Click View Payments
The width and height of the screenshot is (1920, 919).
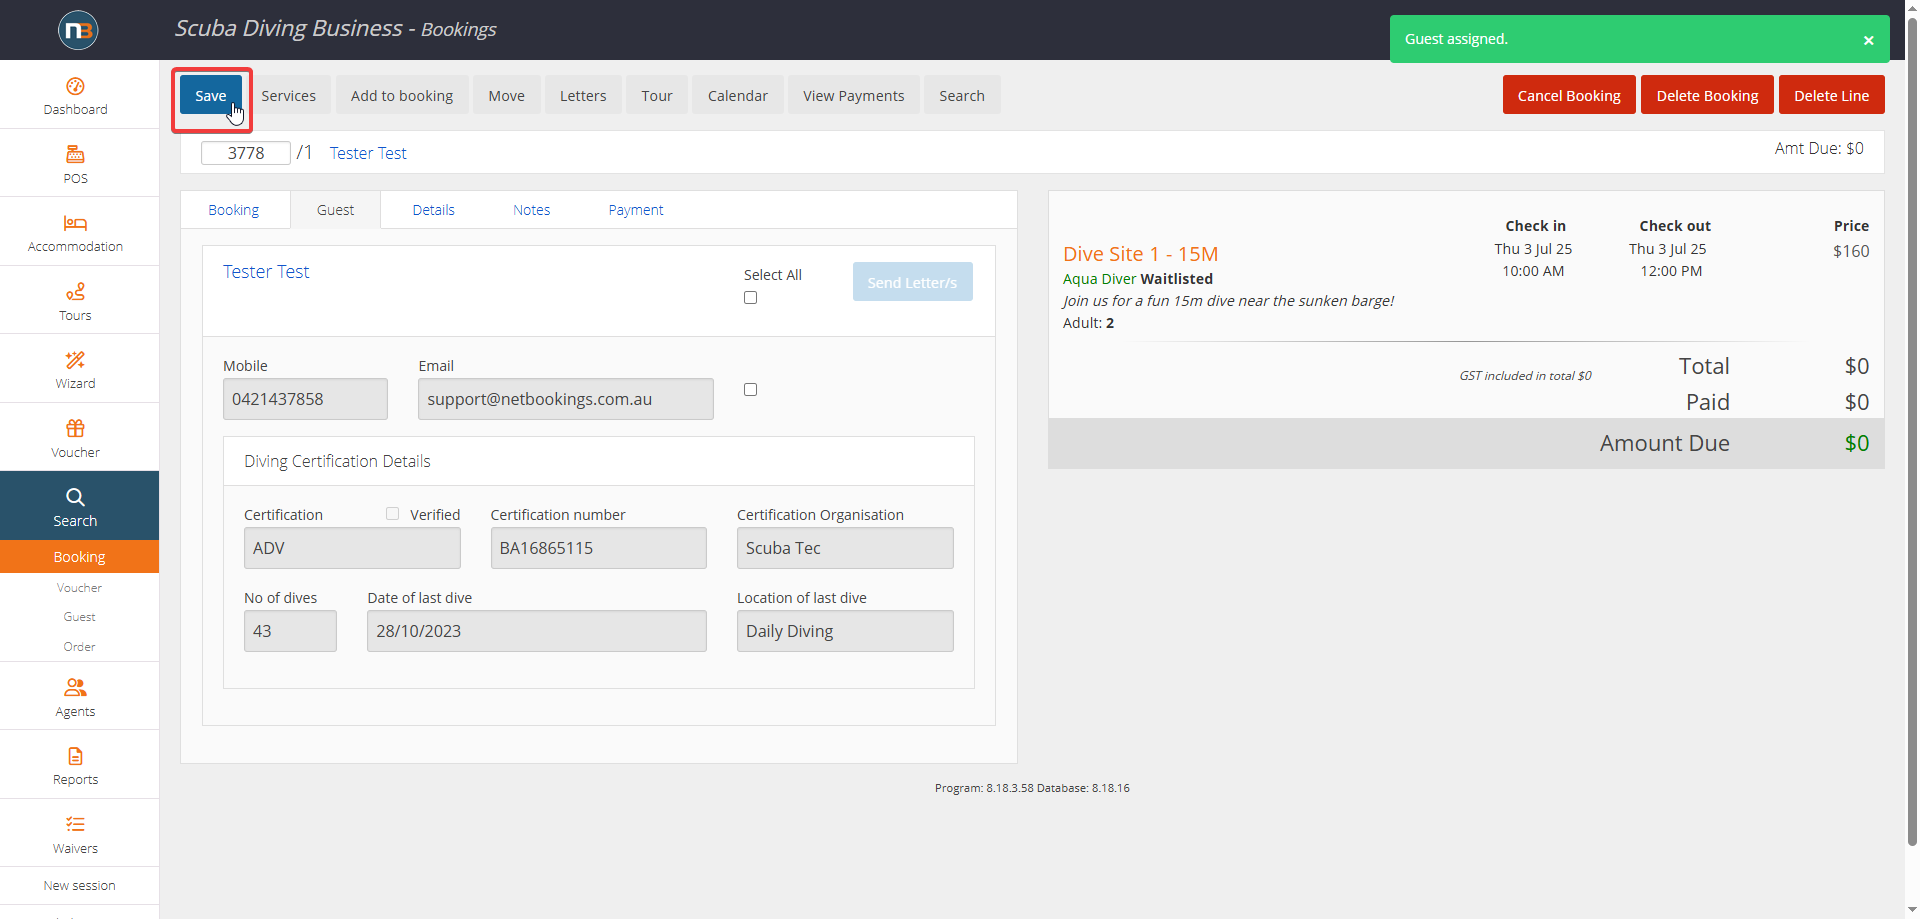coord(853,96)
